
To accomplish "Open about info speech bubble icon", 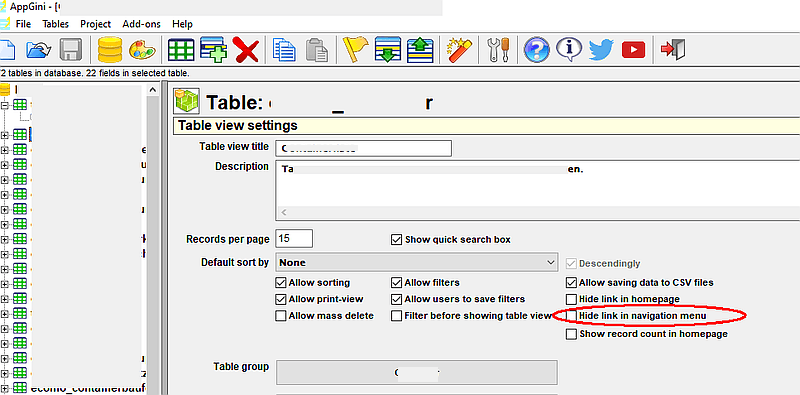I will coord(569,50).
